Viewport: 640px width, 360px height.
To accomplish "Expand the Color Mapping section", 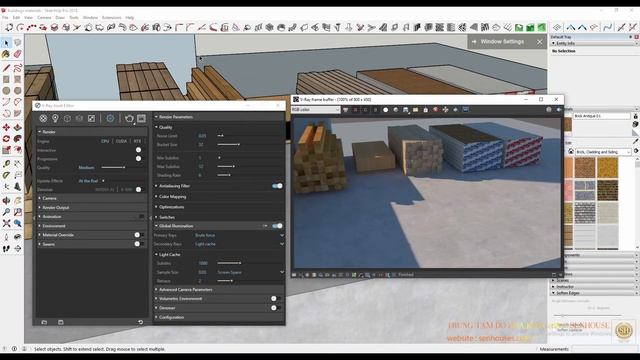I will tap(219, 197).
